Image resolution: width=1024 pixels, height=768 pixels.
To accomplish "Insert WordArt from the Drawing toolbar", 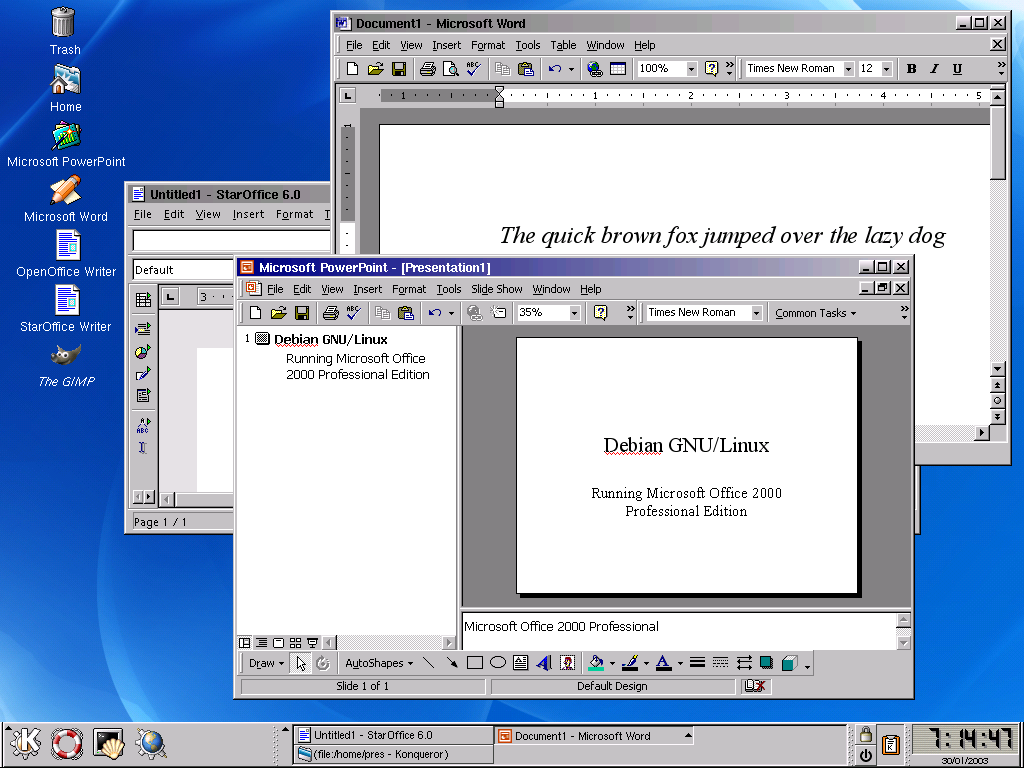I will coord(543,663).
